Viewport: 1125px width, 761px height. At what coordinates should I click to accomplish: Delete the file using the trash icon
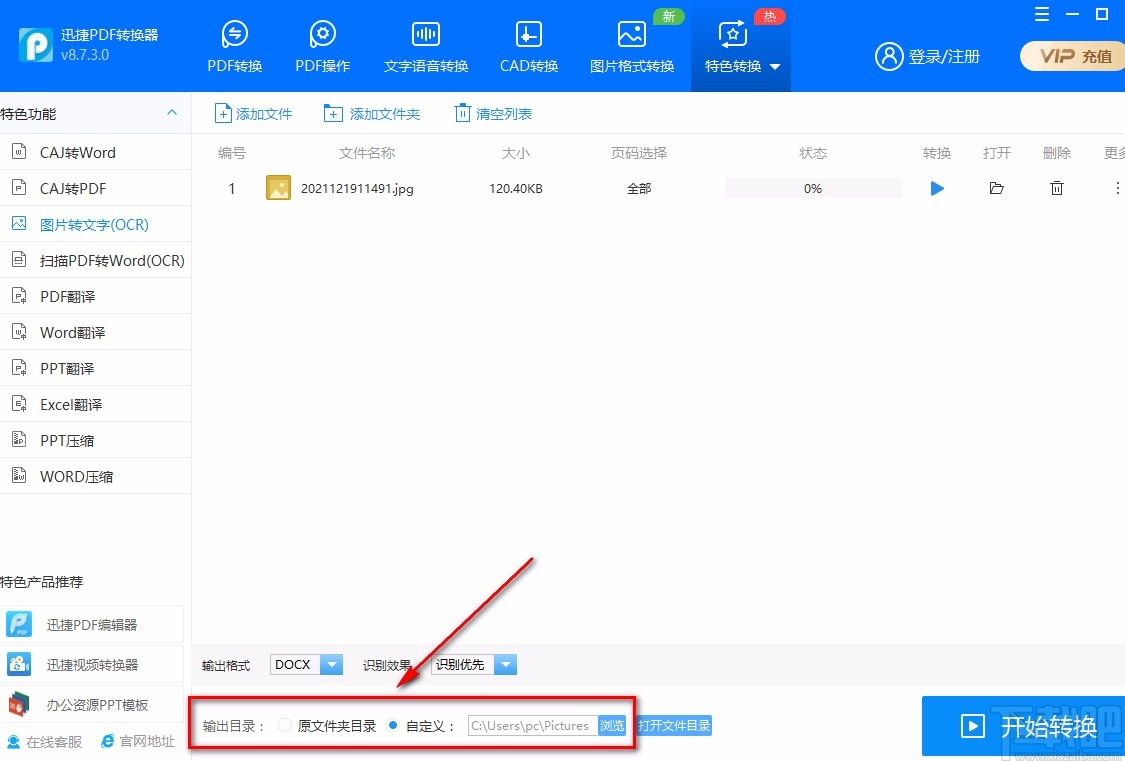coord(1056,188)
